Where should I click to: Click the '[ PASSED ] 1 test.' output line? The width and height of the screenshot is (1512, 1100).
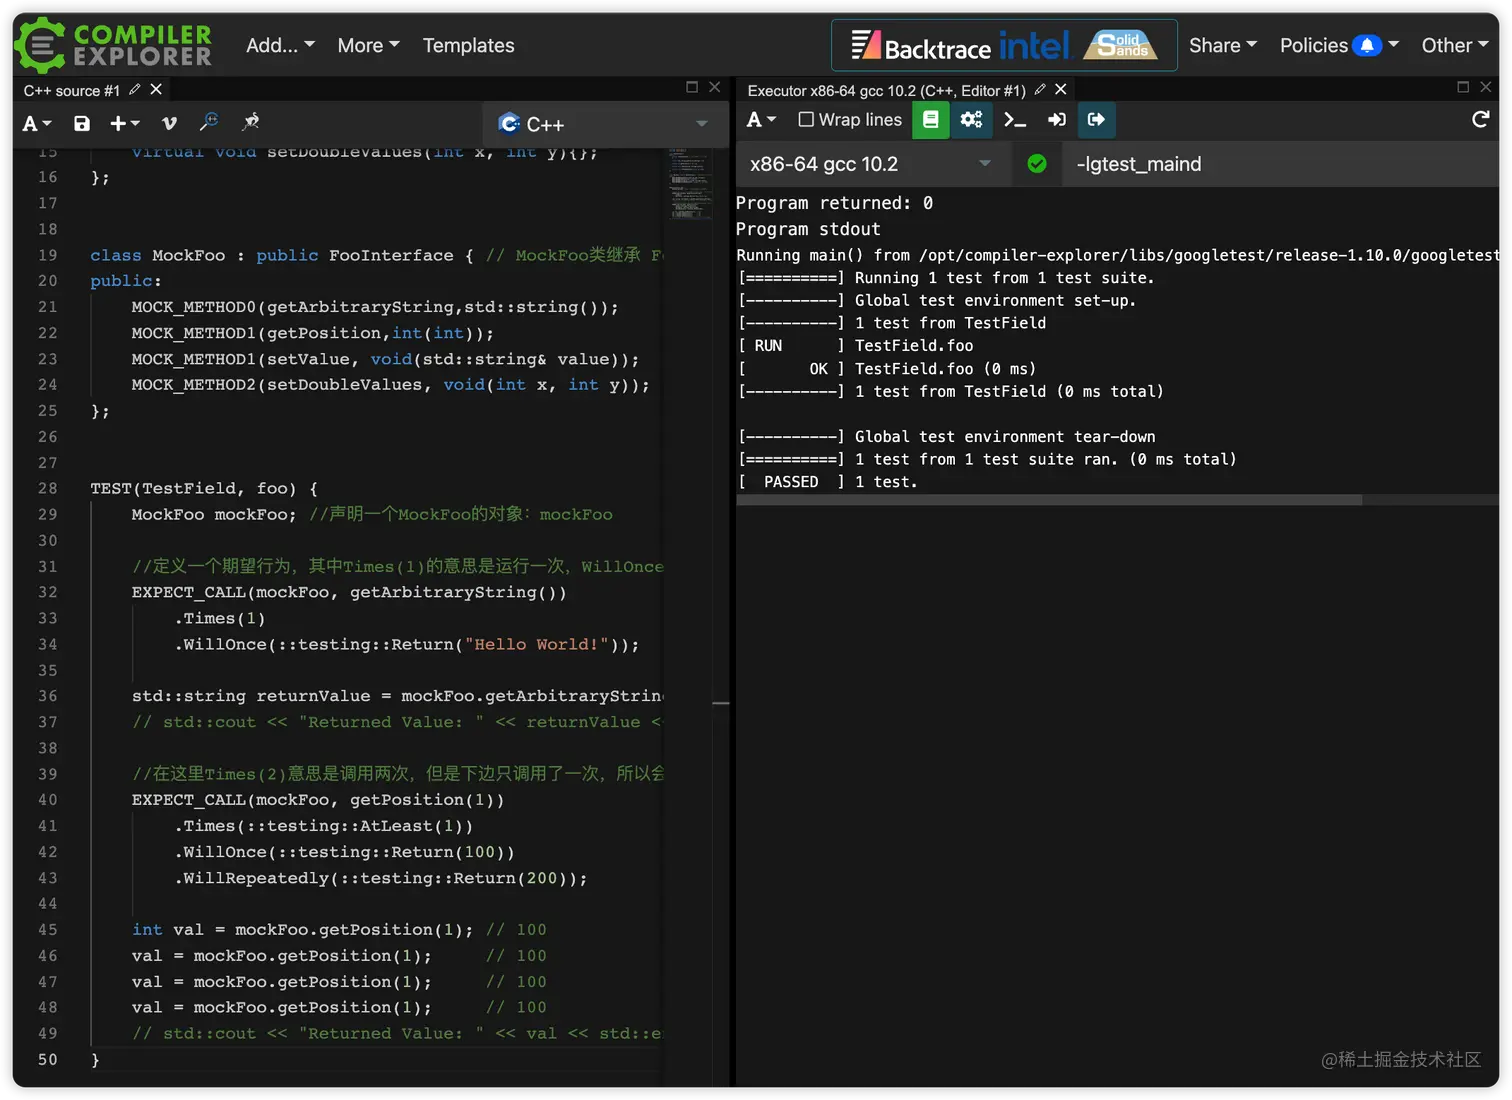pyautogui.click(x=827, y=482)
